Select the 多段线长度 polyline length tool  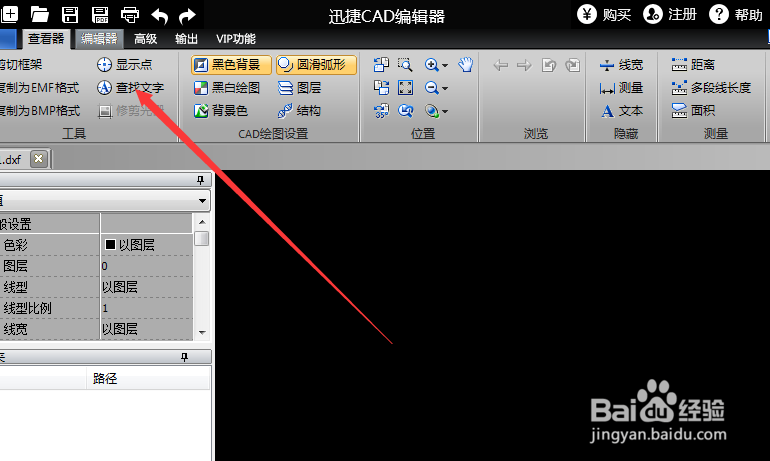point(712,87)
